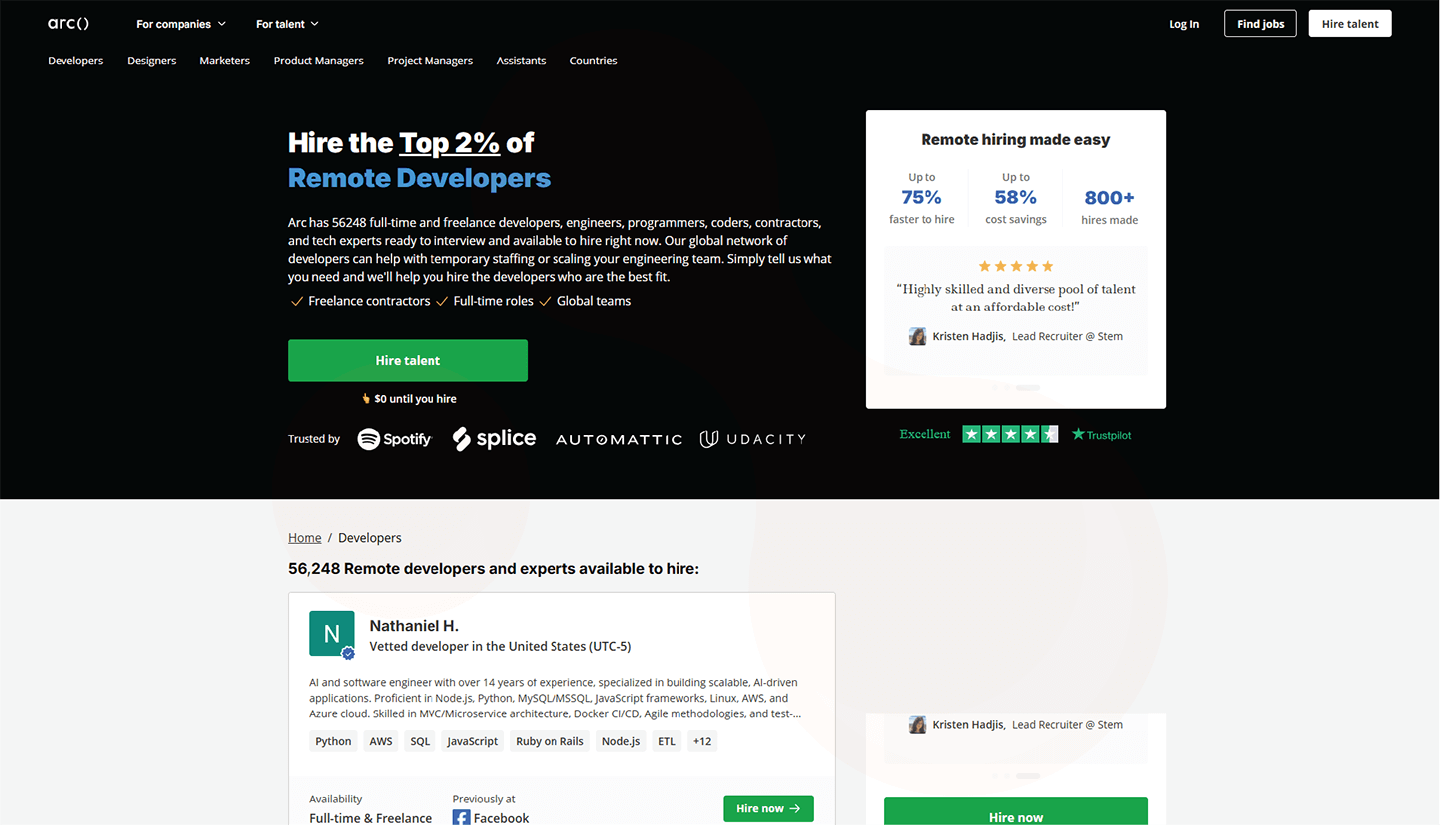The height and width of the screenshot is (825, 1440).
Task: Click the Find jobs button
Action: pyautogui.click(x=1260, y=24)
